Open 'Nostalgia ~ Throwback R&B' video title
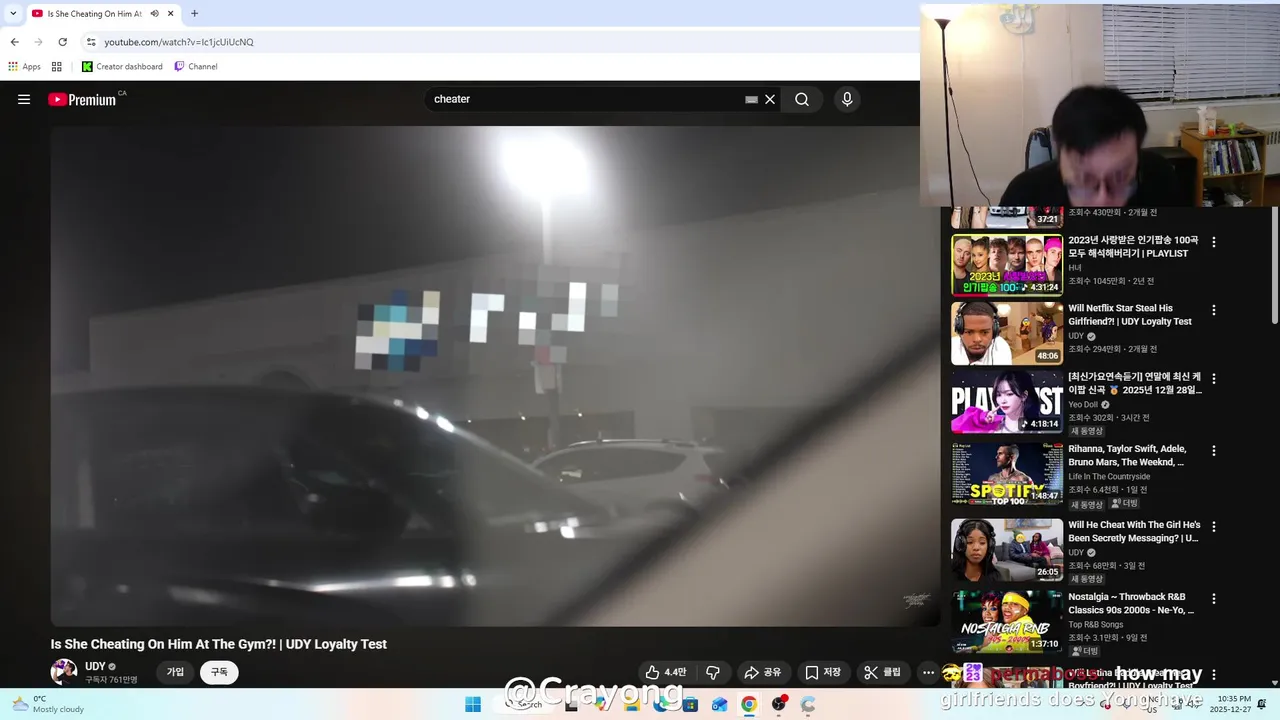The height and width of the screenshot is (720, 1280). tap(1131, 603)
